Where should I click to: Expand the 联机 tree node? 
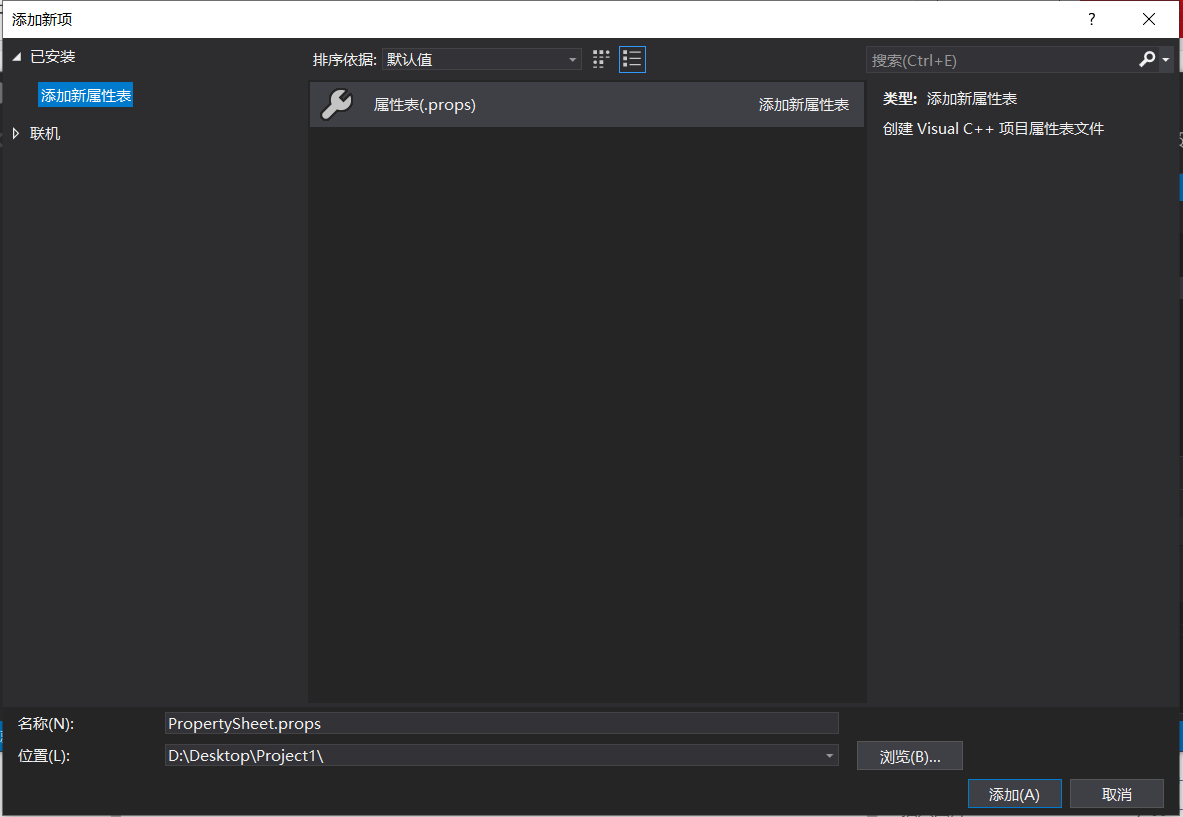(16, 134)
